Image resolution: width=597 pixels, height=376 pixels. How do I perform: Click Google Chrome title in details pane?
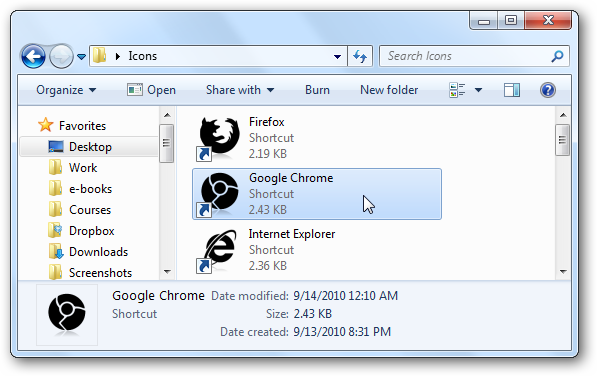point(158,296)
